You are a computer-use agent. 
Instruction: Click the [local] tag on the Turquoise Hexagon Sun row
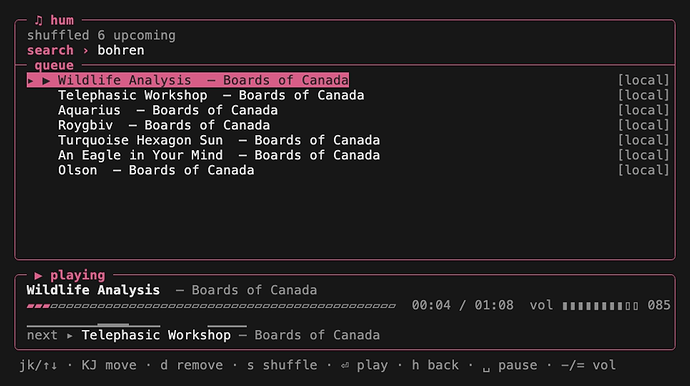point(643,140)
